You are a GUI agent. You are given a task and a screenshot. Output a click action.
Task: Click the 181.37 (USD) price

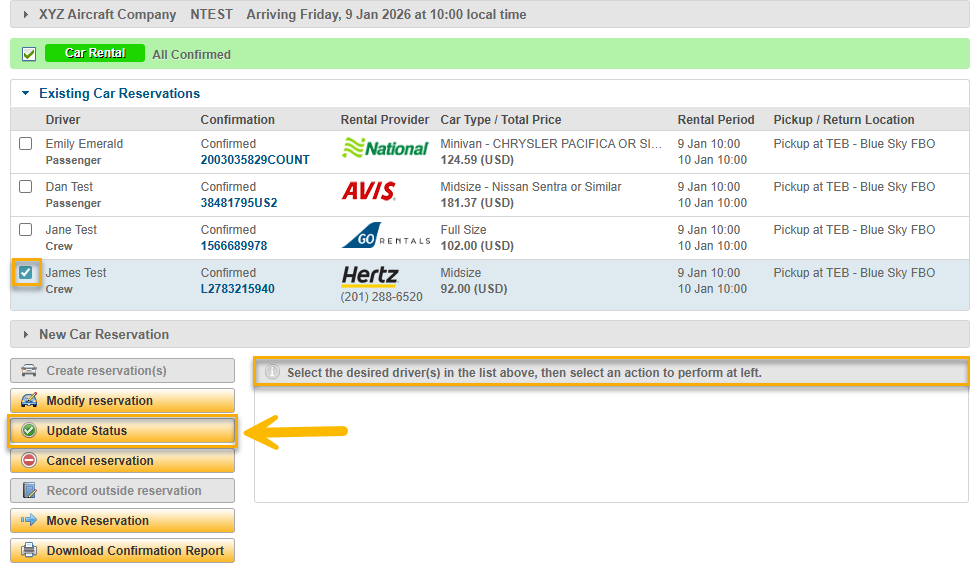[477, 203]
